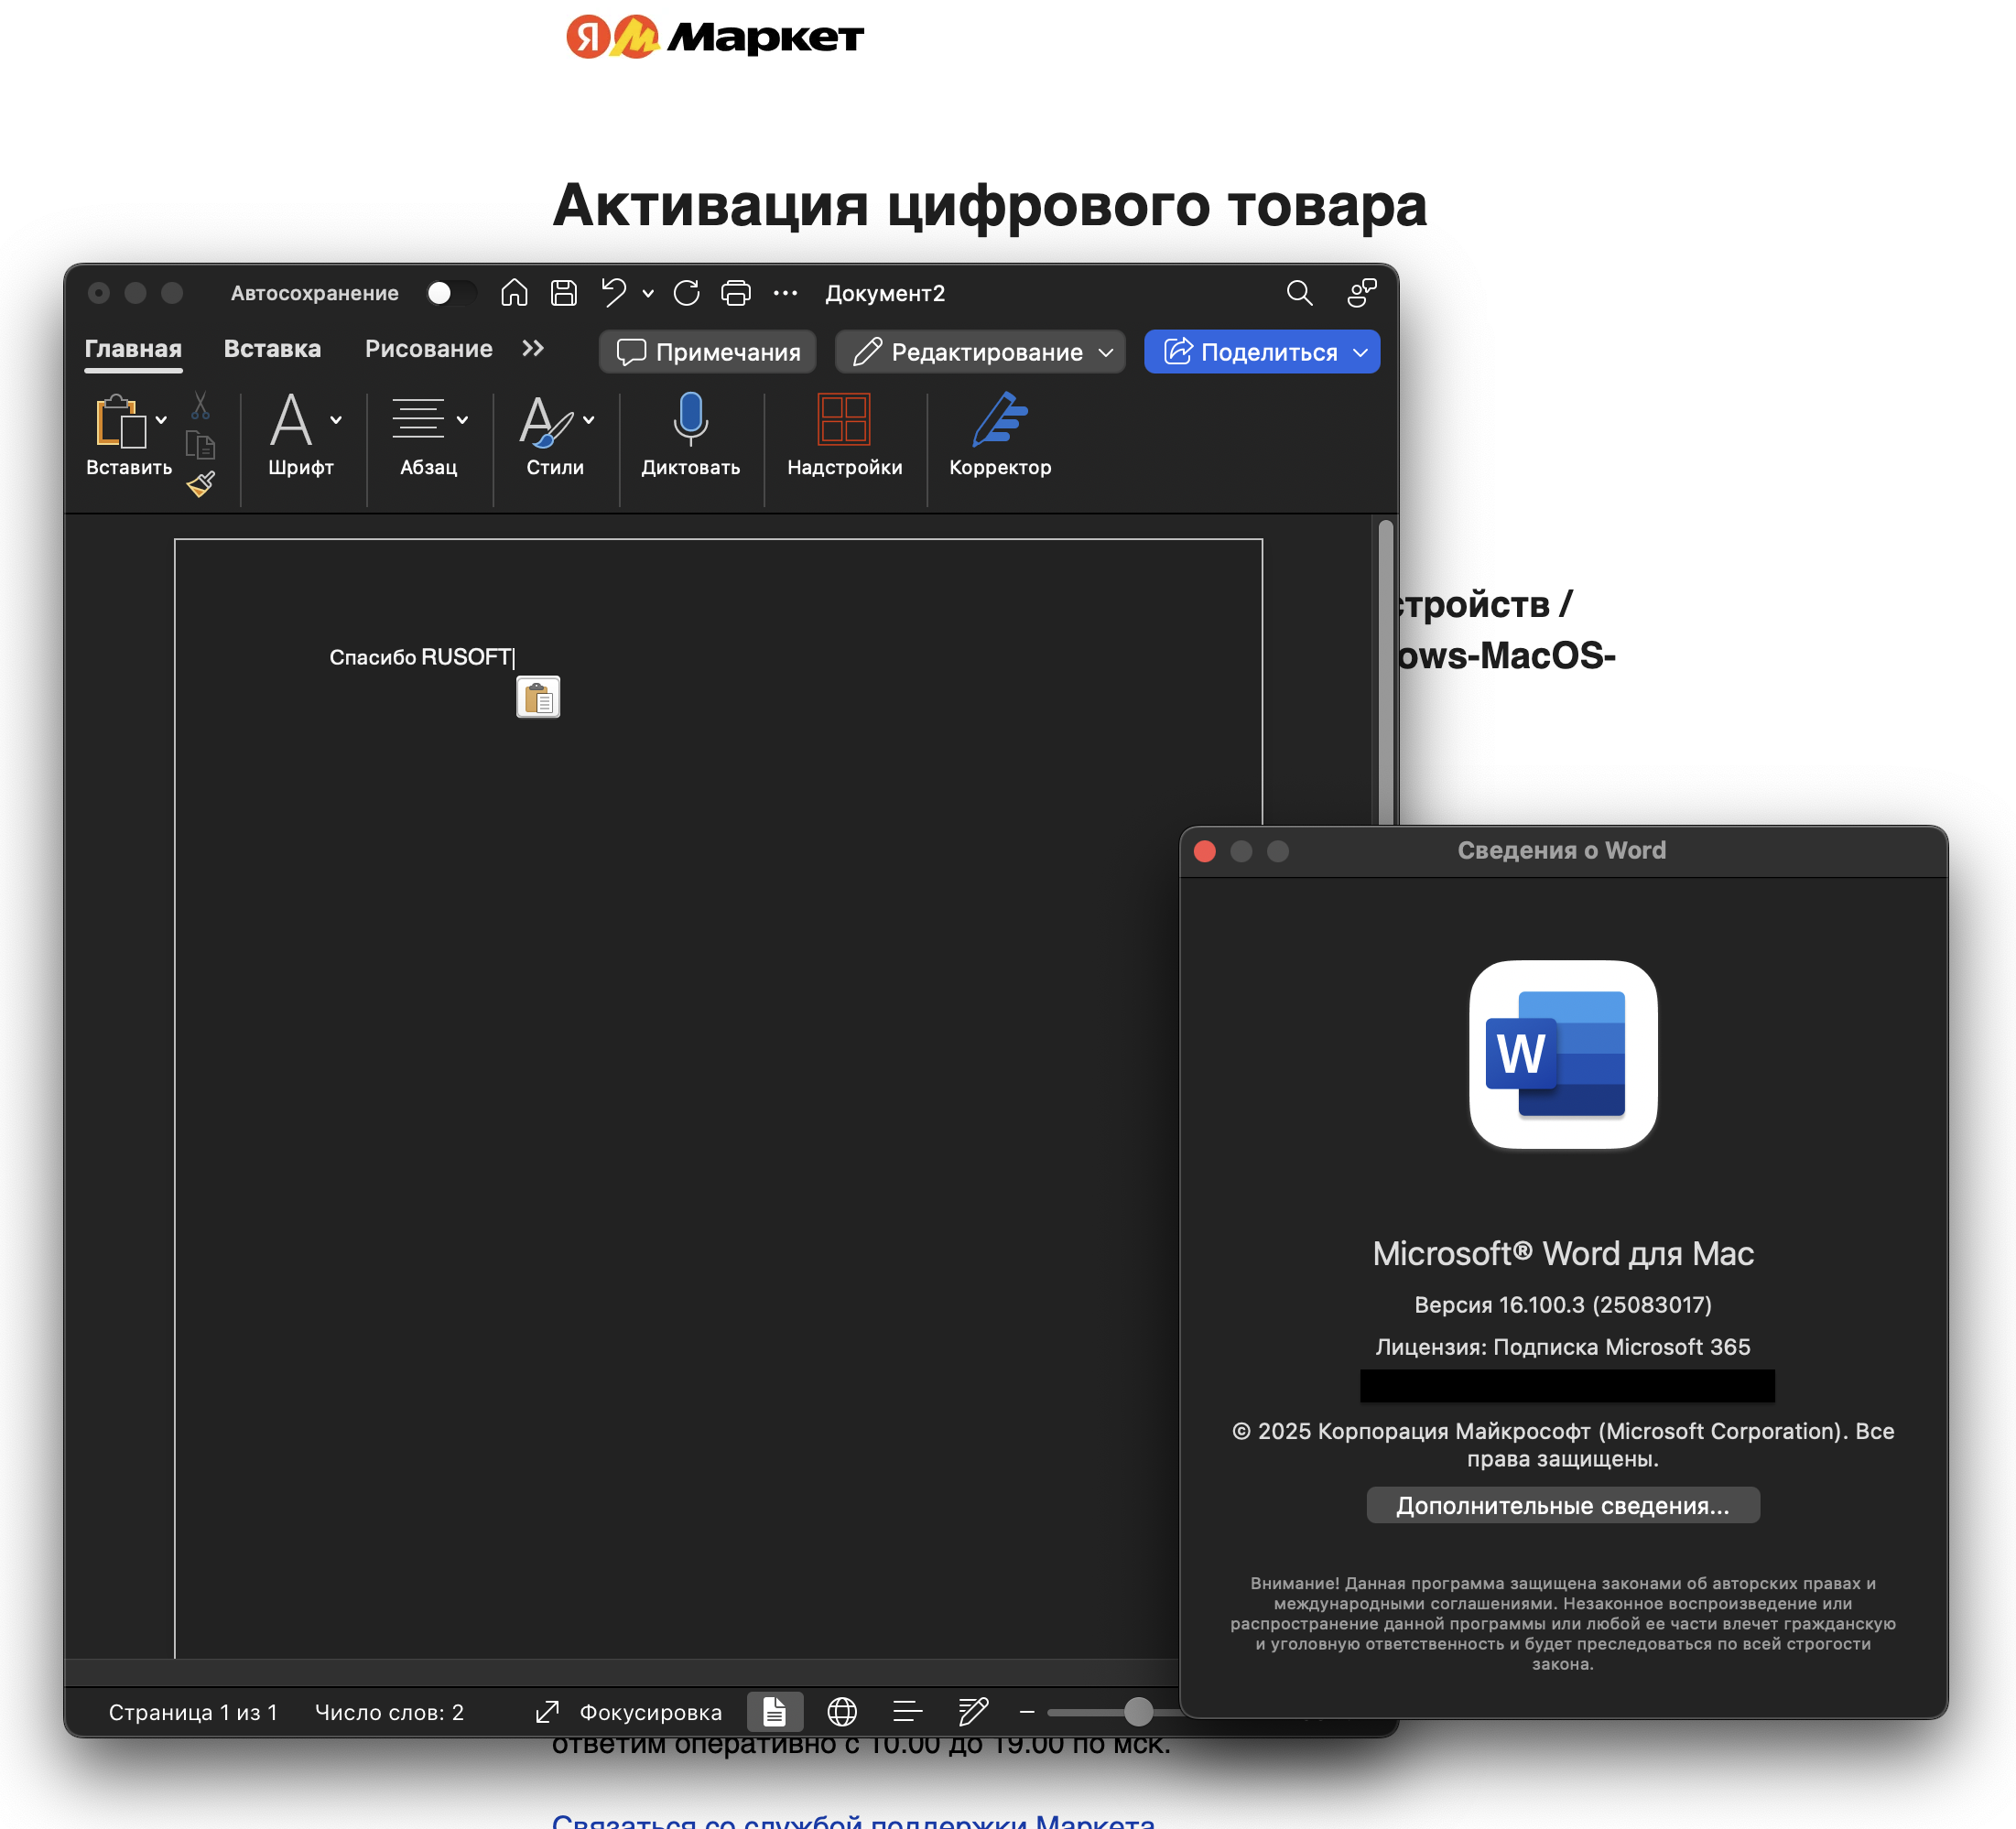Click the Дополнительные сведения button
Screen dimensions: 2016x1829
point(1562,1505)
